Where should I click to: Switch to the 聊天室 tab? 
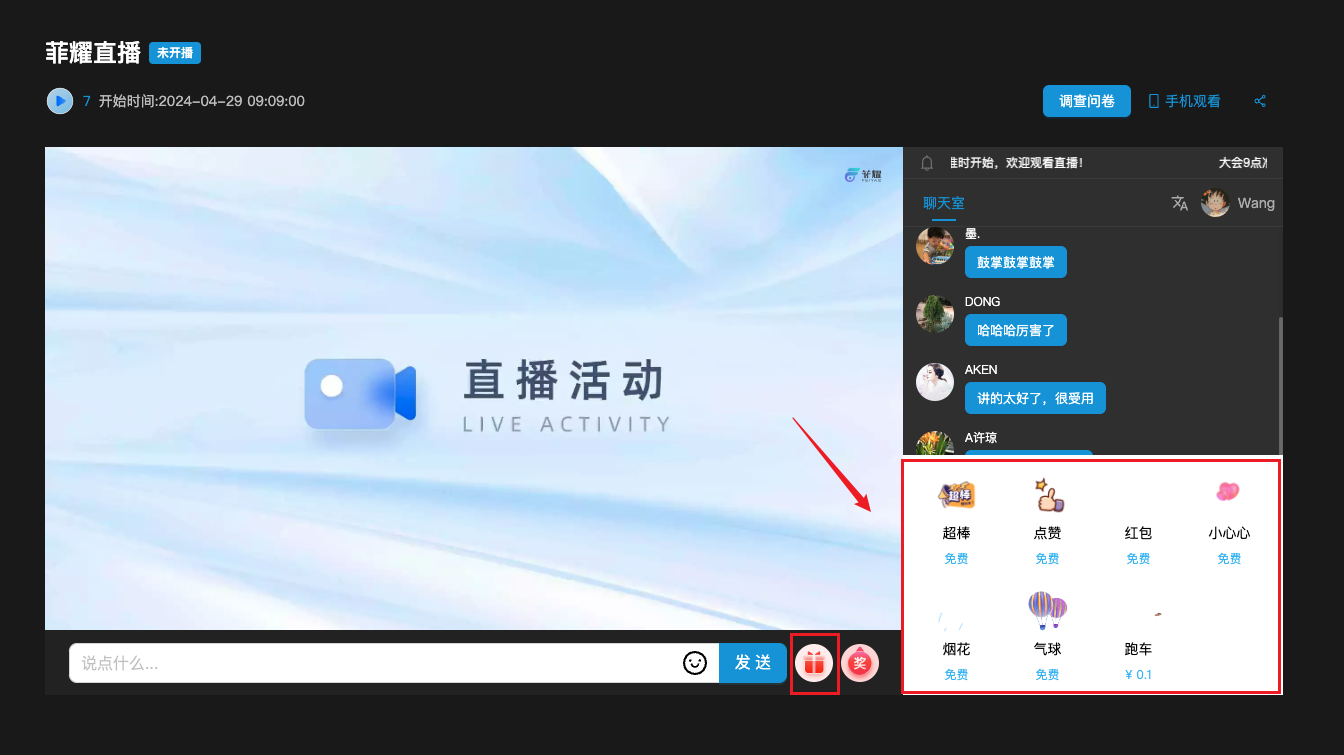(944, 203)
